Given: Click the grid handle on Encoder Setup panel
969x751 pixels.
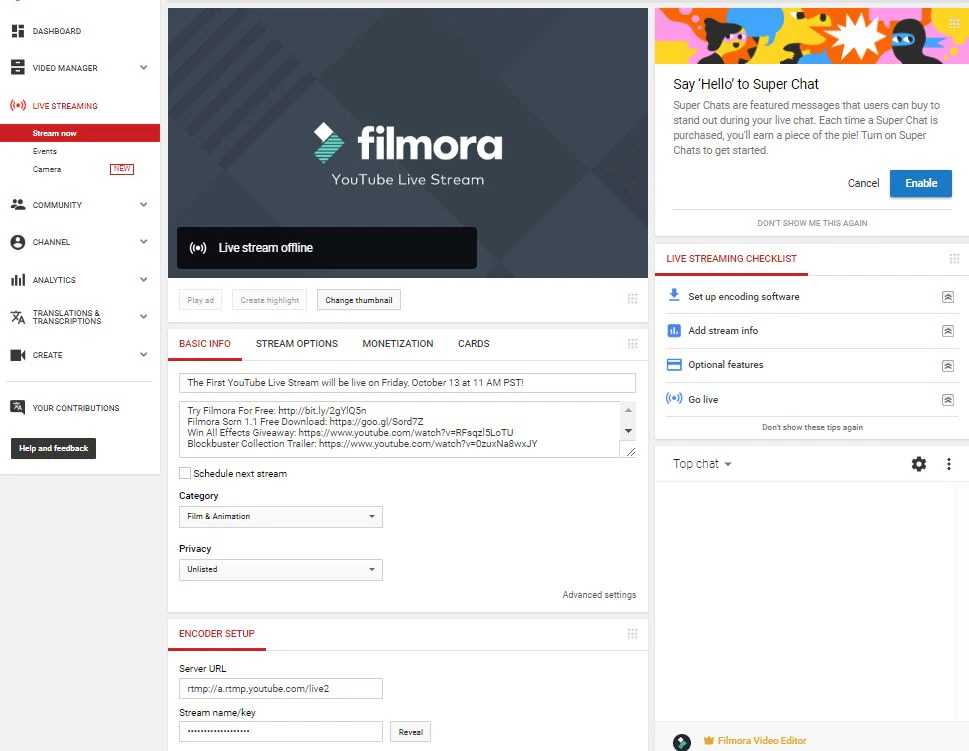Looking at the screenshot, I should [632, 634].
